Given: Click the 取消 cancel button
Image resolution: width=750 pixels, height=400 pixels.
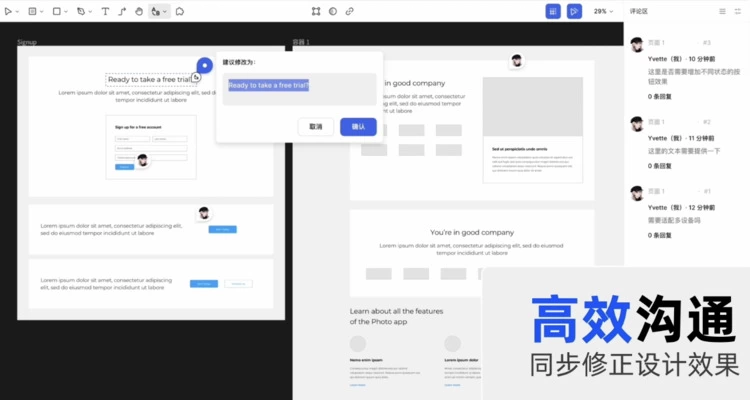Looking at the screenshot, I should point(315,127).
